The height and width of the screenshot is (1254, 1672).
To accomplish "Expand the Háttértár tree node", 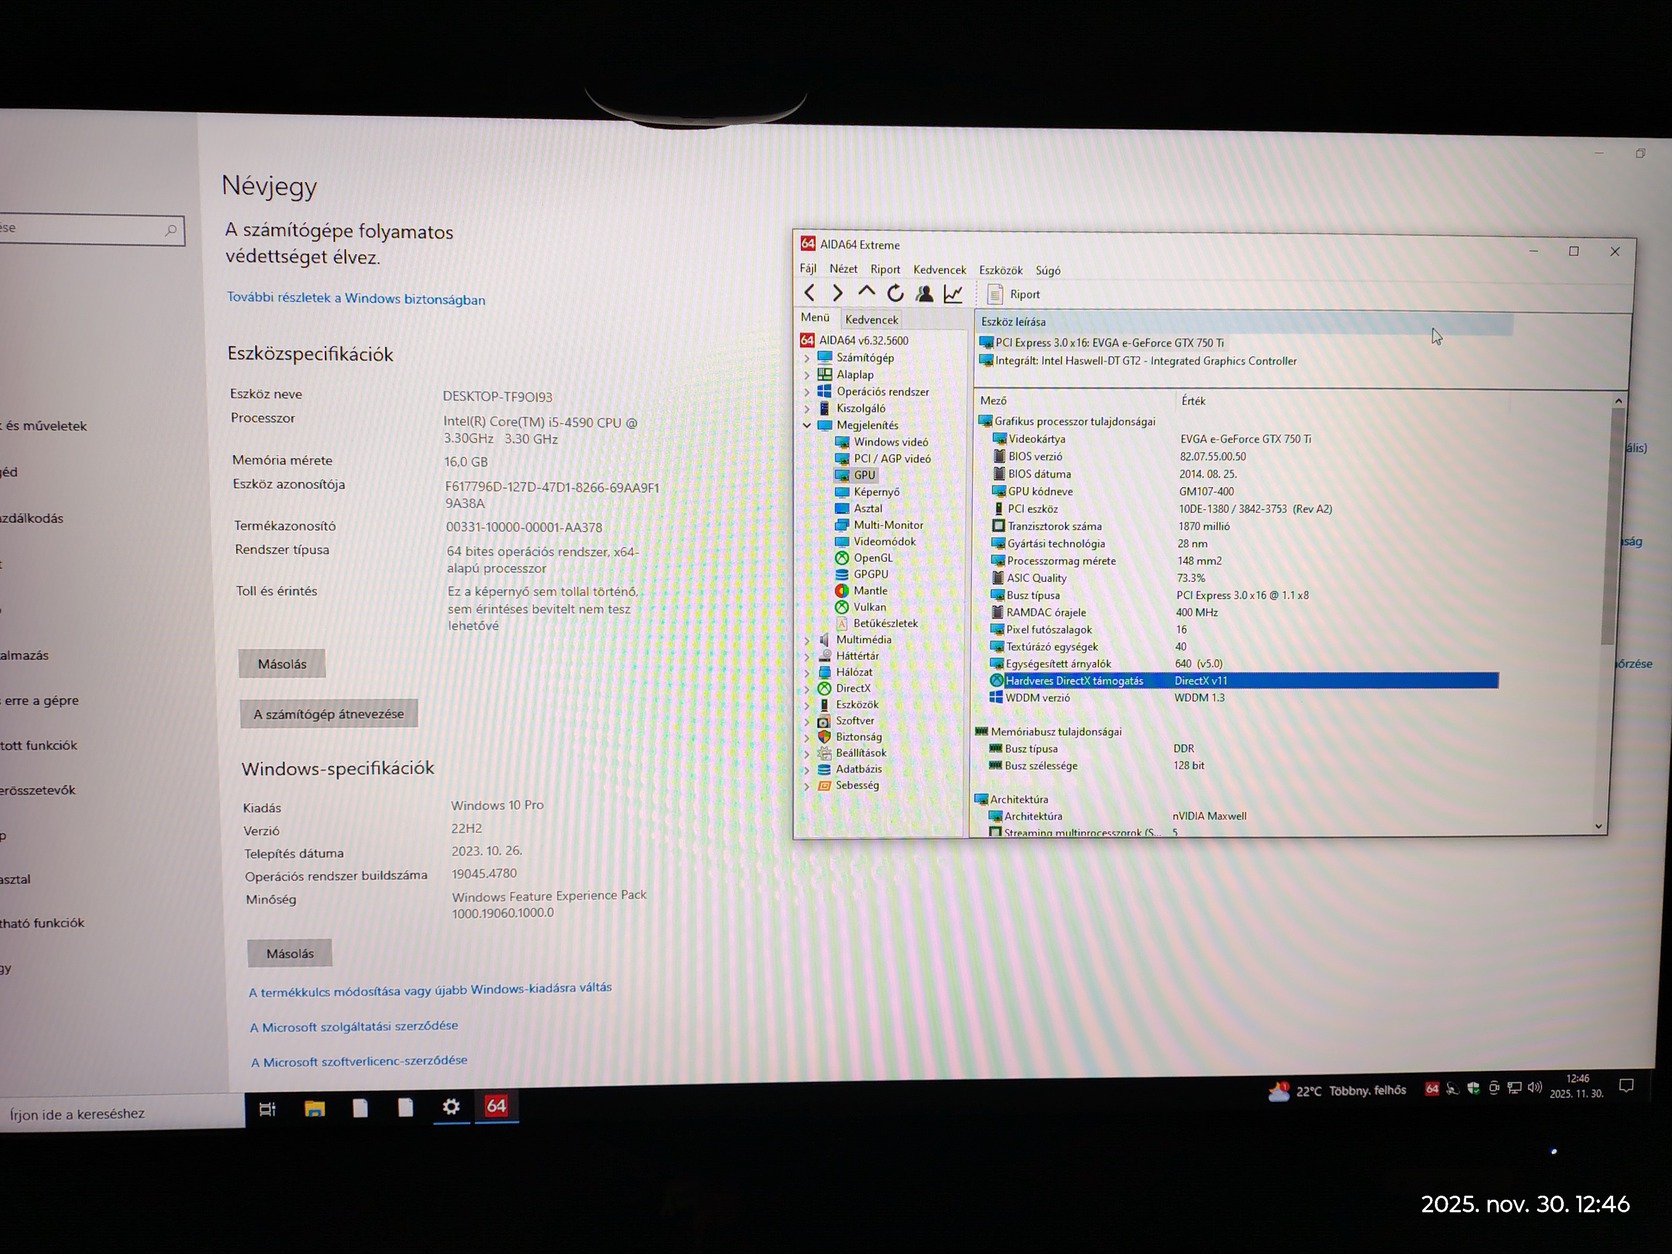I will pyautogui.click(x=807, y=656).
